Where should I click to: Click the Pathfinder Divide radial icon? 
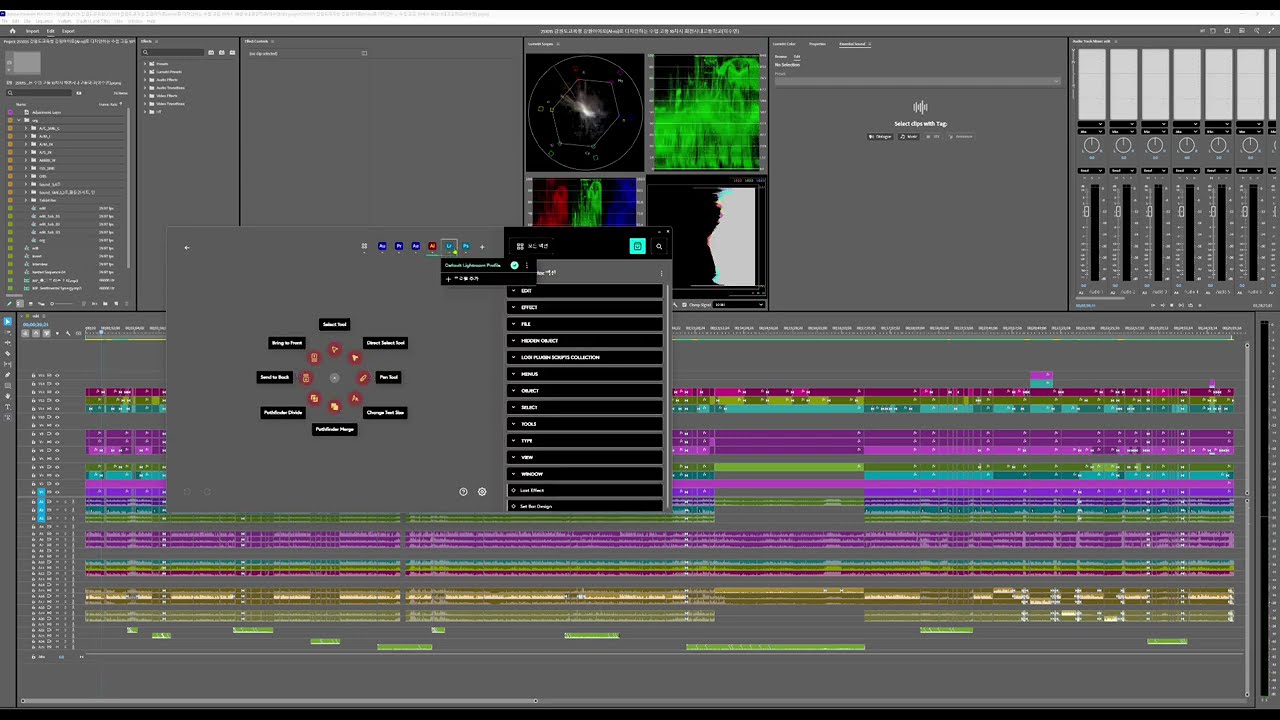tap(314, 398)
